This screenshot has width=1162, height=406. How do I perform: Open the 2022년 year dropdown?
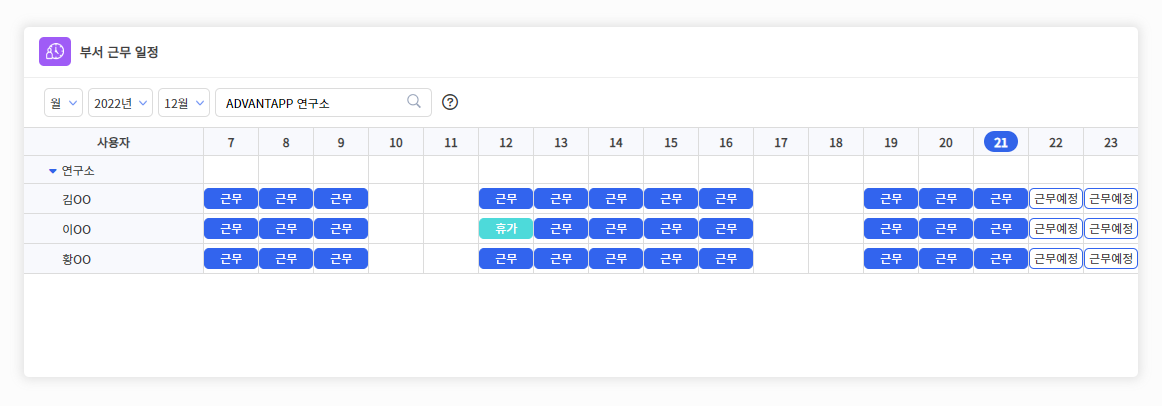click(x=120, y=103)
